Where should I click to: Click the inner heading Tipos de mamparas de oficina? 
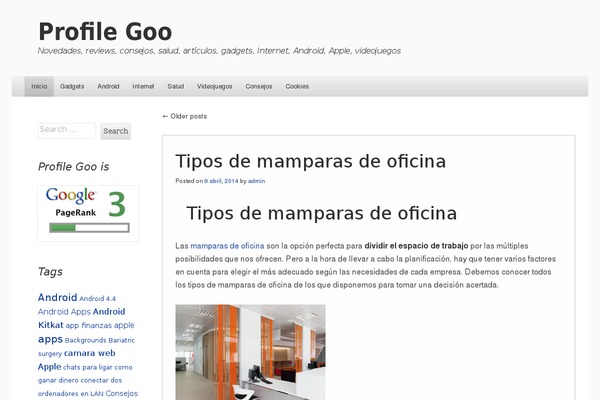321,213
